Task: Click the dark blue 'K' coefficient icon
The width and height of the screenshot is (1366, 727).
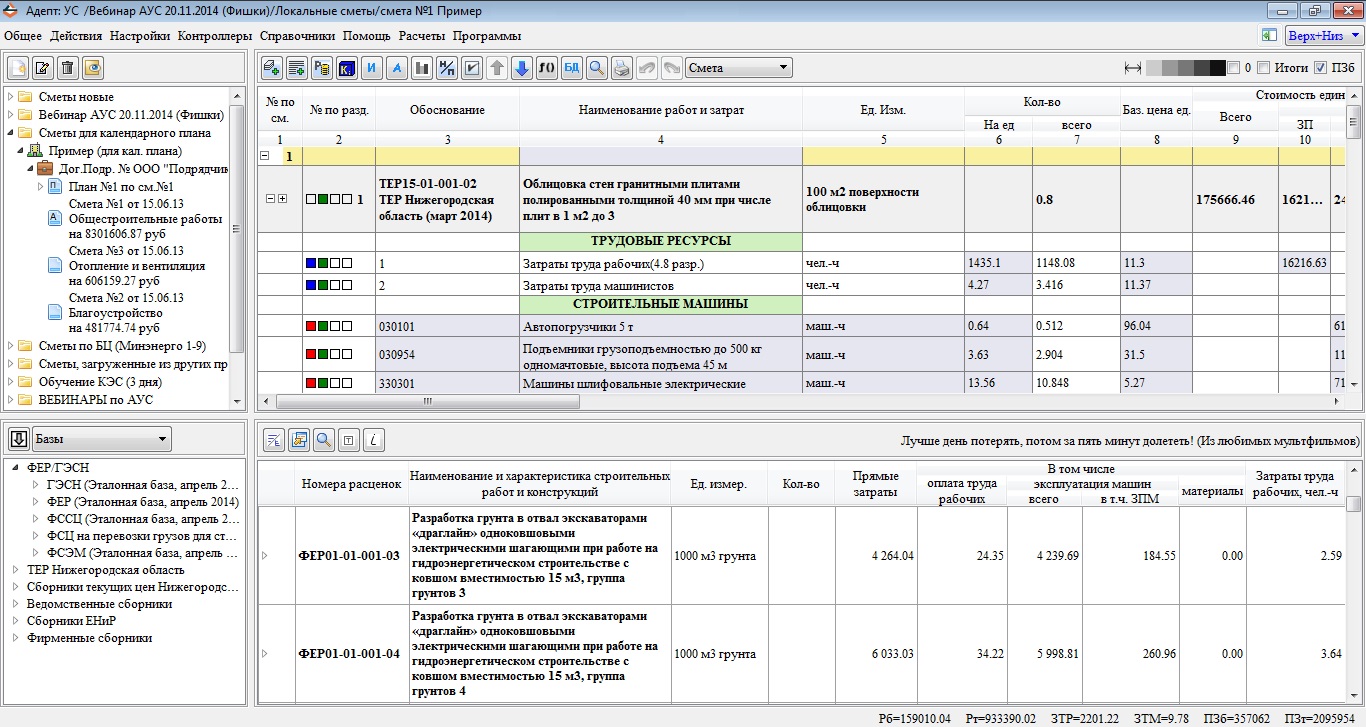Action: 347,68
